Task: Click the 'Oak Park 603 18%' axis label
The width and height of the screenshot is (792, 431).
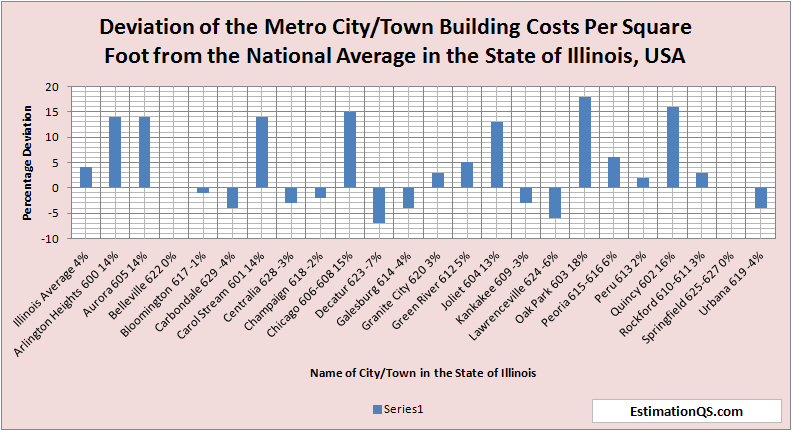Action: pyautogui.click(x=552, y=288)
